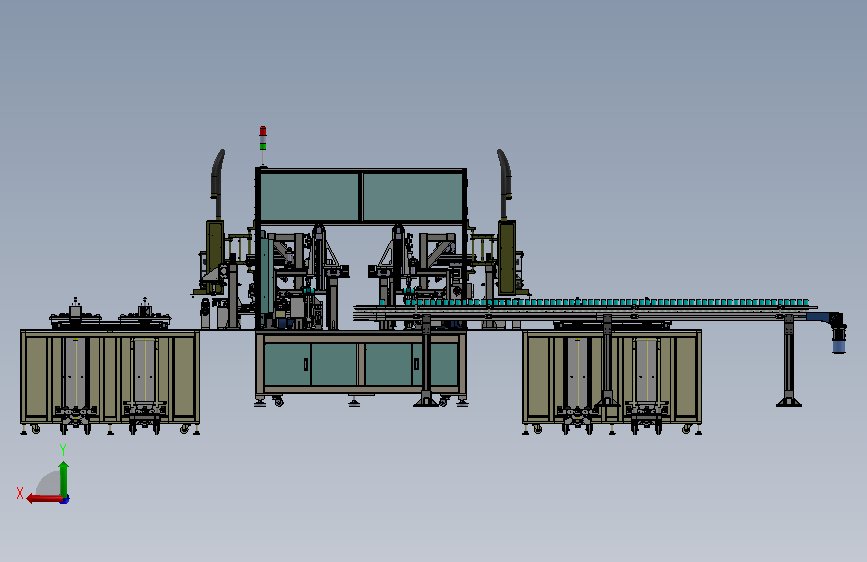Screen dimensions: 867x562
Task: Select the blue conveyor motor at the conveyor end
Action: tap(839, 339)
